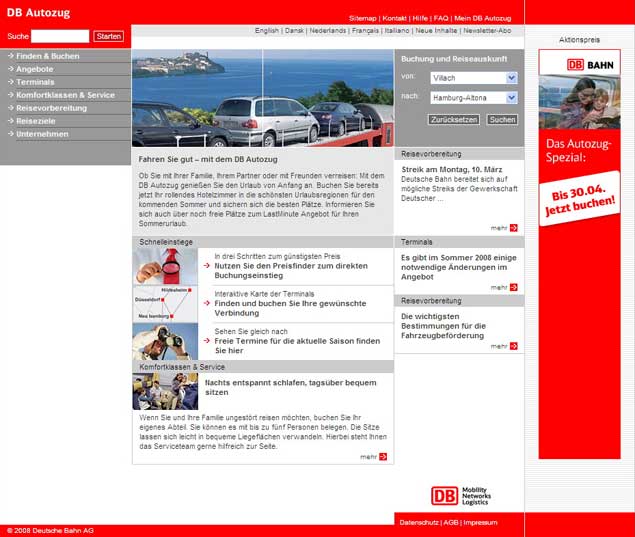
Task: Open the Hilfe link in header
Action: tap(420, 18)
